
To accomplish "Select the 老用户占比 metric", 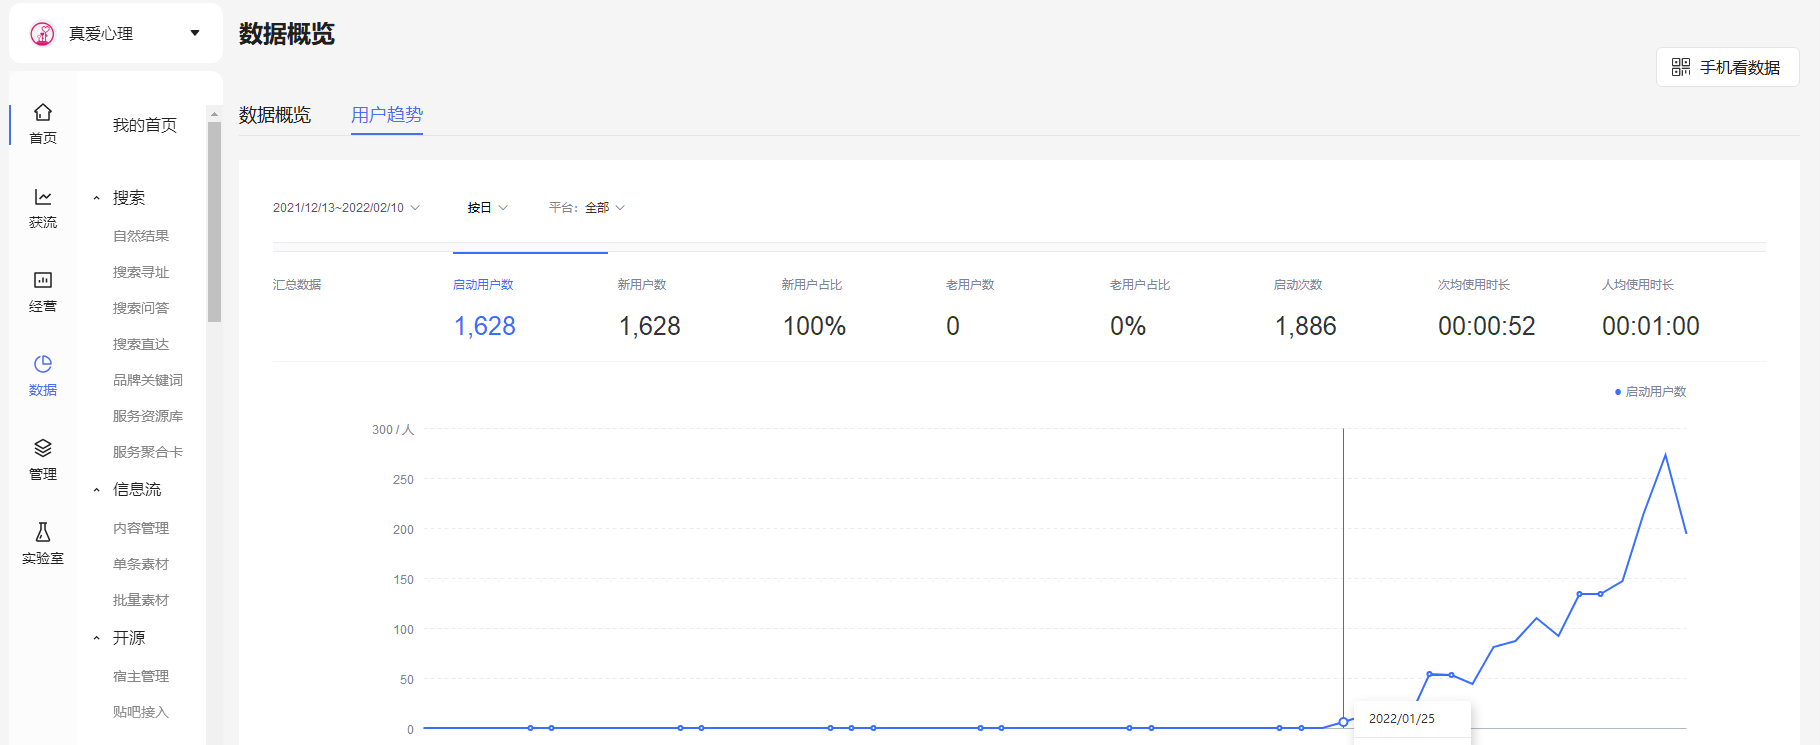I will [x=1140, y=285].
